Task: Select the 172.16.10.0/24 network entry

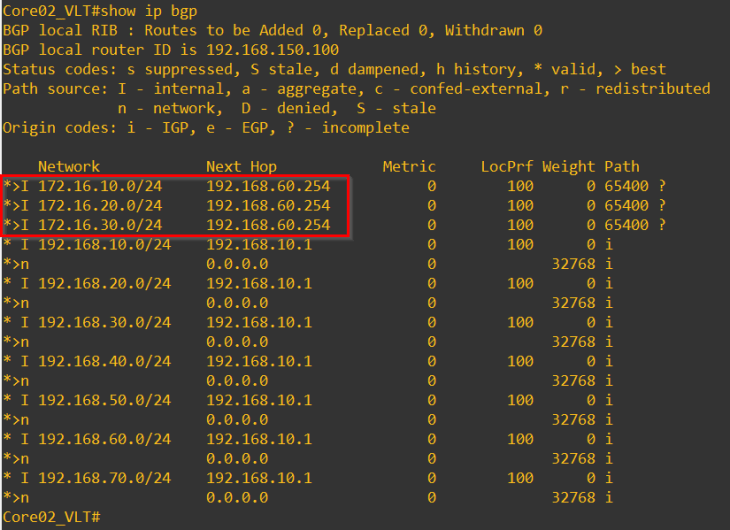Action: point(100,187)
